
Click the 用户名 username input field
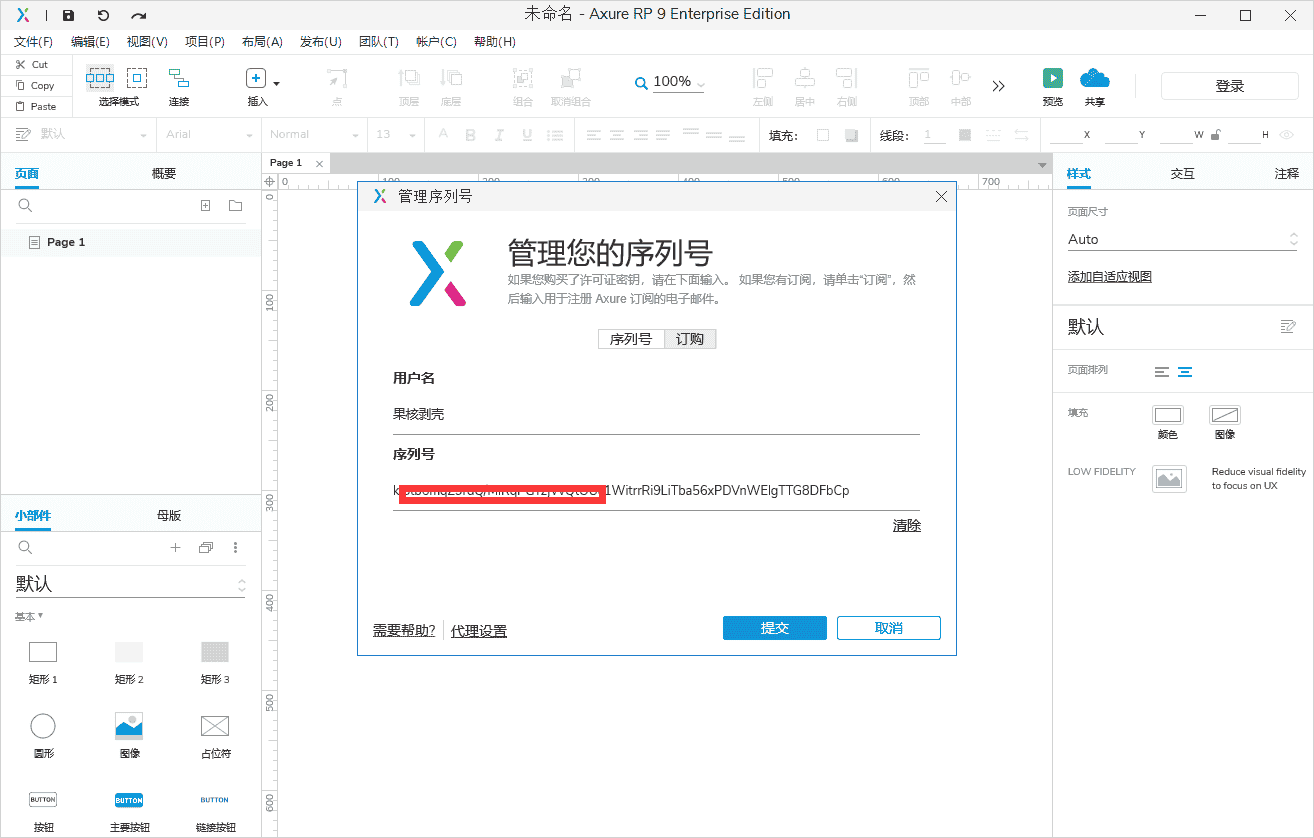[x=655, y=414]
